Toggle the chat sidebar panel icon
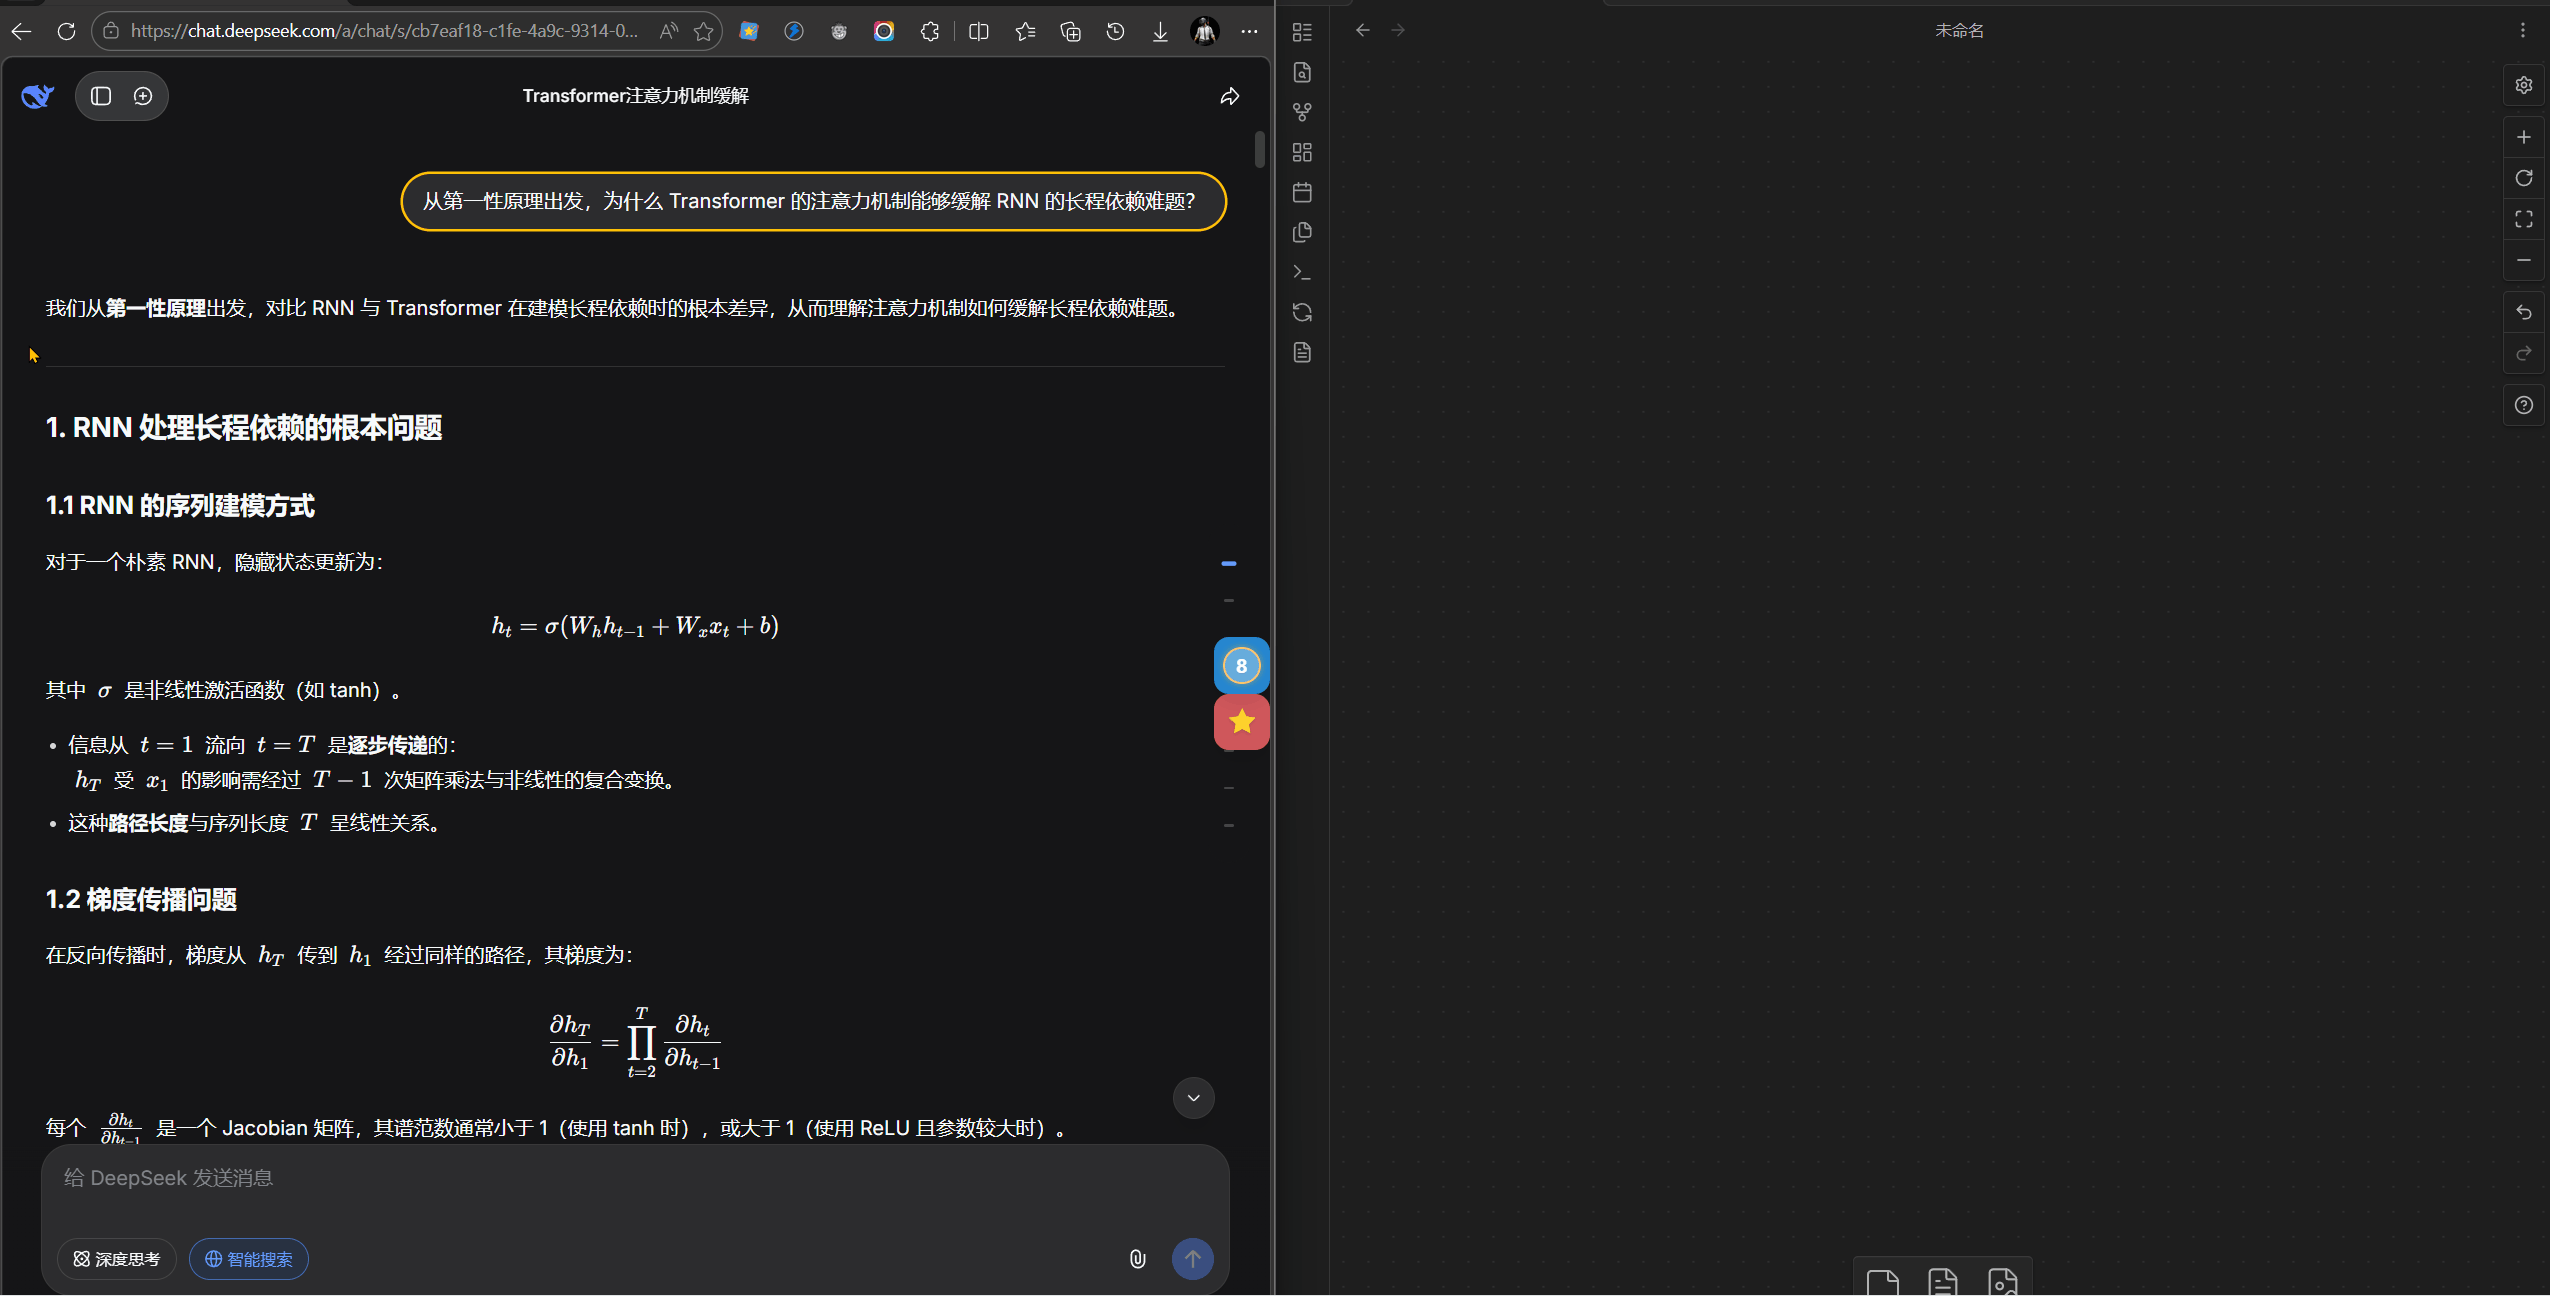Viewport: 2550px width, 1296px height. 101,96
